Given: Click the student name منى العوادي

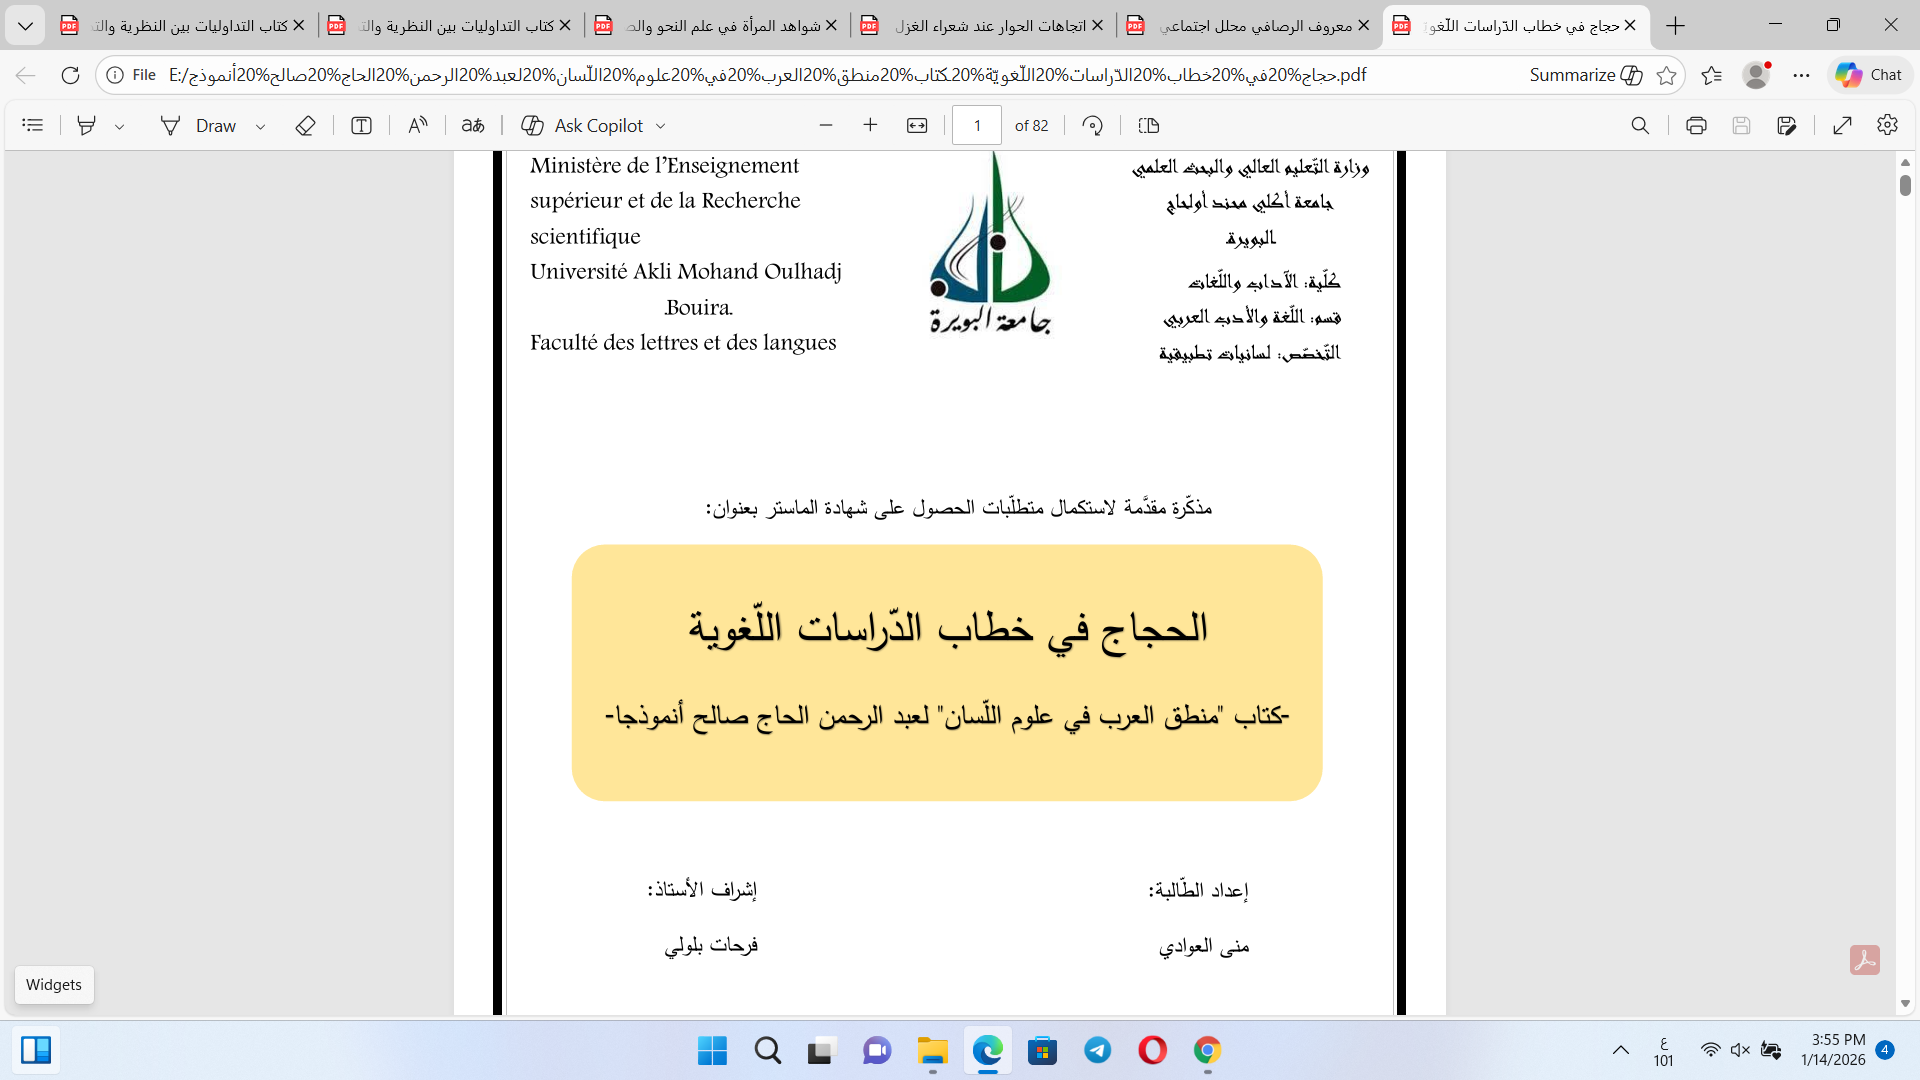Looking at the screenshot, I should (1204, 946).
